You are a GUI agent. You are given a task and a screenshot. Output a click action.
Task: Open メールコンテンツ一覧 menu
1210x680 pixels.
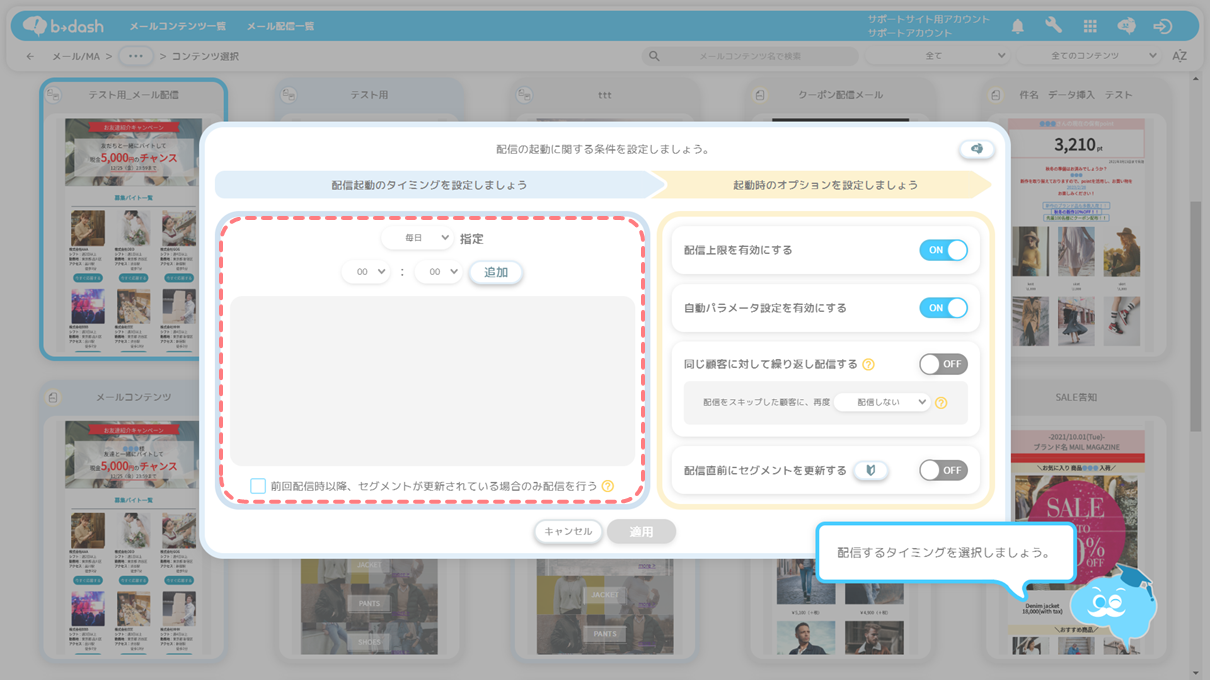(178, 27)
